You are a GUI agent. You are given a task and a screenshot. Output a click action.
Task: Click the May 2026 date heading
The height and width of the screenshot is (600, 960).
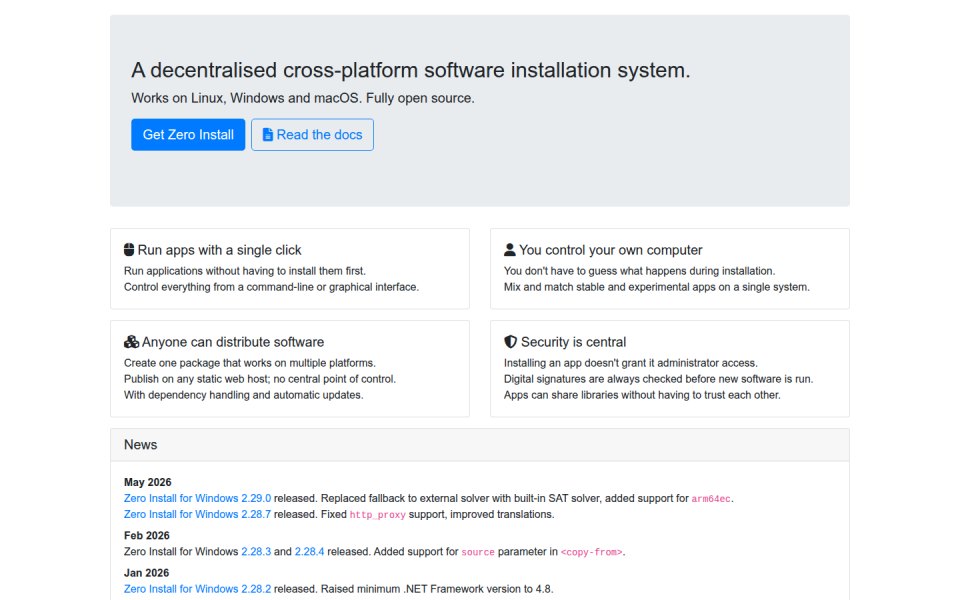pyautogui.click(x=148, y=482)
